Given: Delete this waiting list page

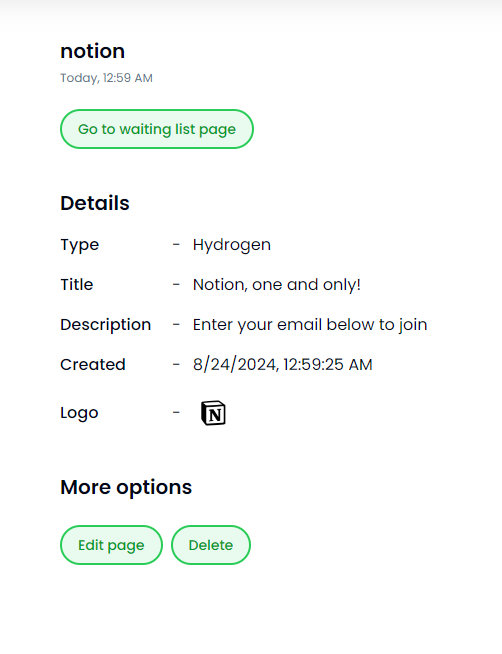Looking at the screenshot, I should (x=211, y=545).
